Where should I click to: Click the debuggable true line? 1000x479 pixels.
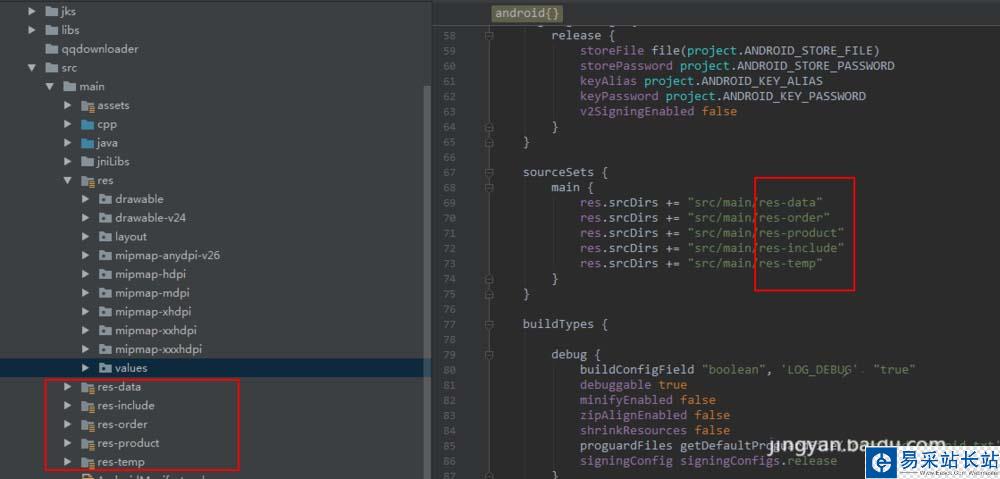(x=633, y=385)
